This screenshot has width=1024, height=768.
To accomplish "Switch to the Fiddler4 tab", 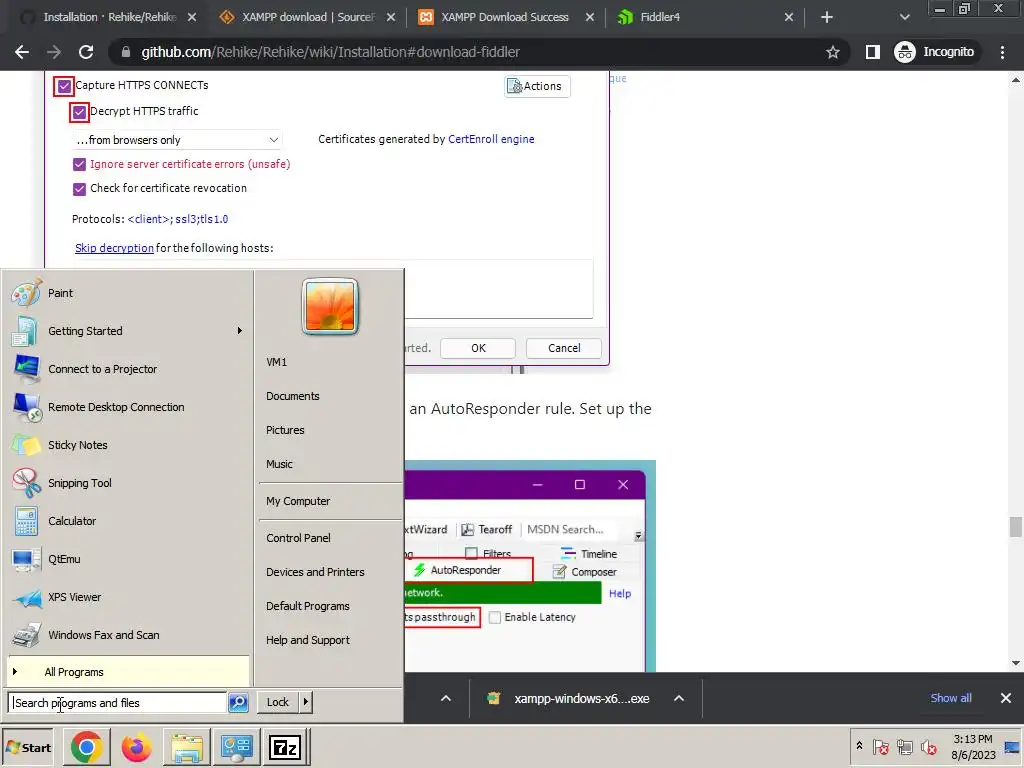I will click(x=660, y=17).
